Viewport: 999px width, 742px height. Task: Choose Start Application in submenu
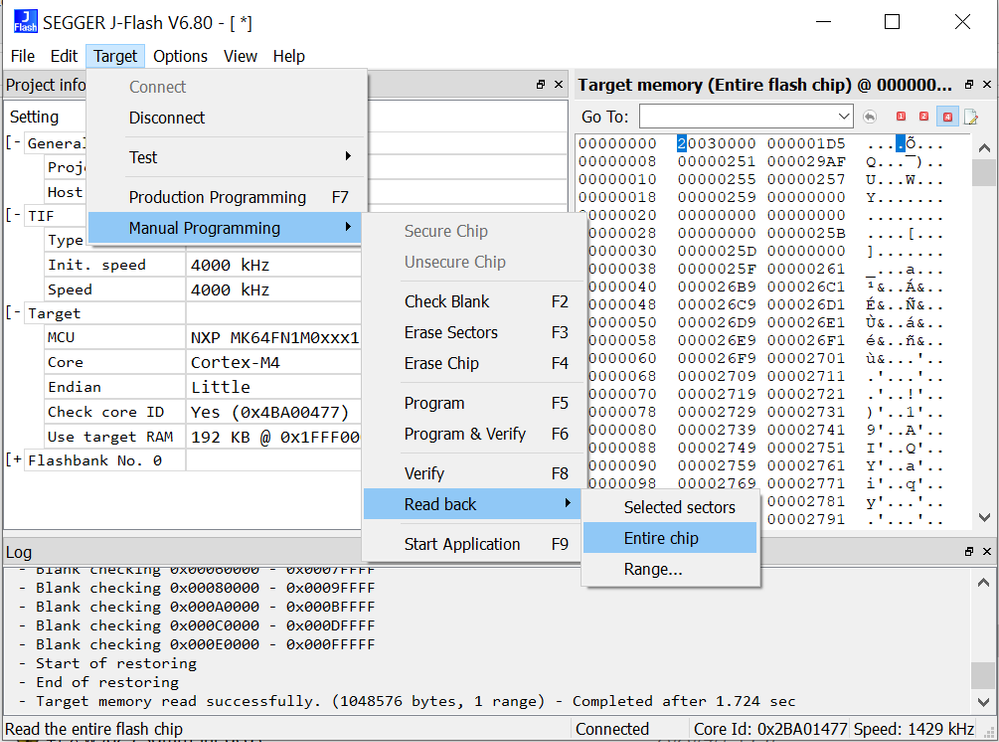pyautogui.click(x=473, y=544)
